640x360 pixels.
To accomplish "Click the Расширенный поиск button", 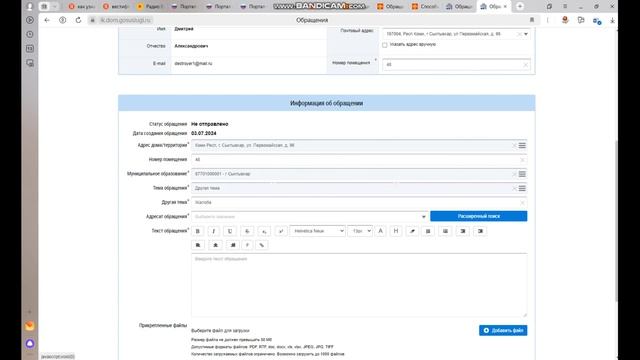I will 478,216.
